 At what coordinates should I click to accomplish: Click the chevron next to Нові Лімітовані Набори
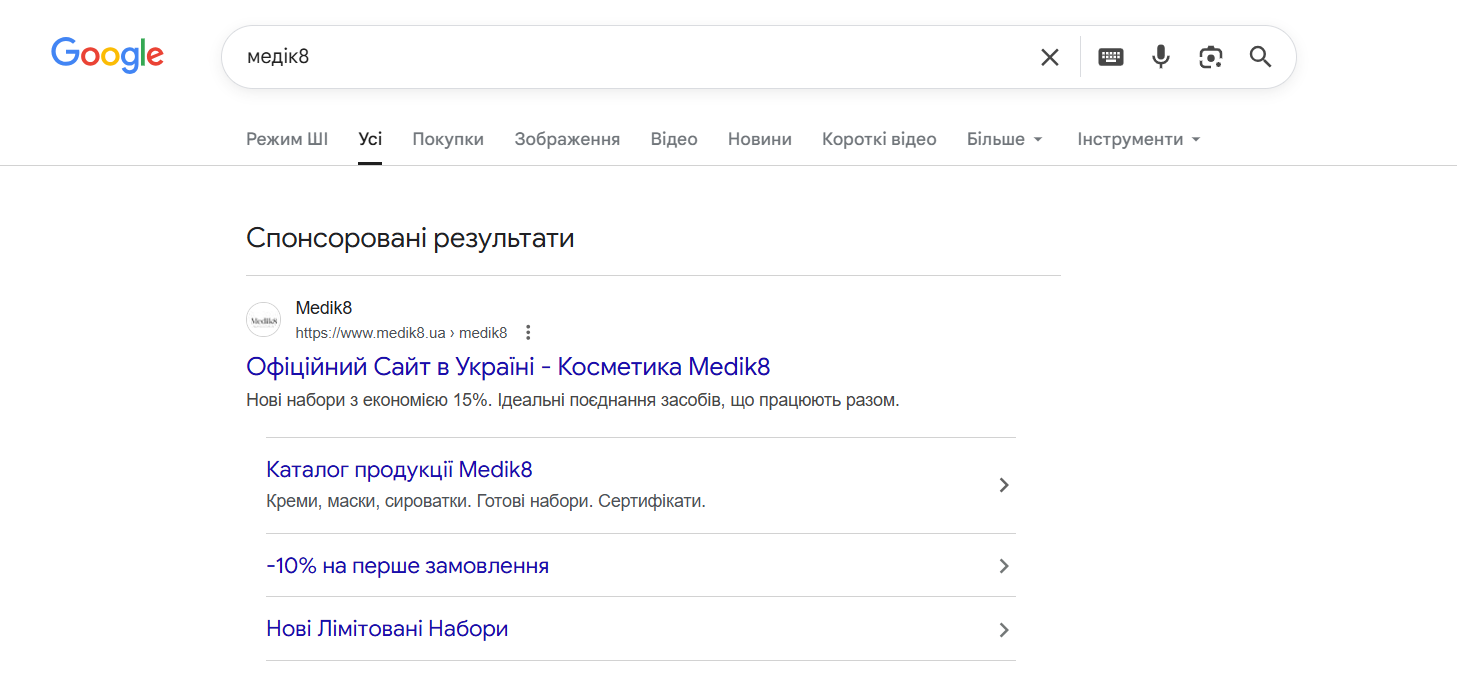[1004, 630]
